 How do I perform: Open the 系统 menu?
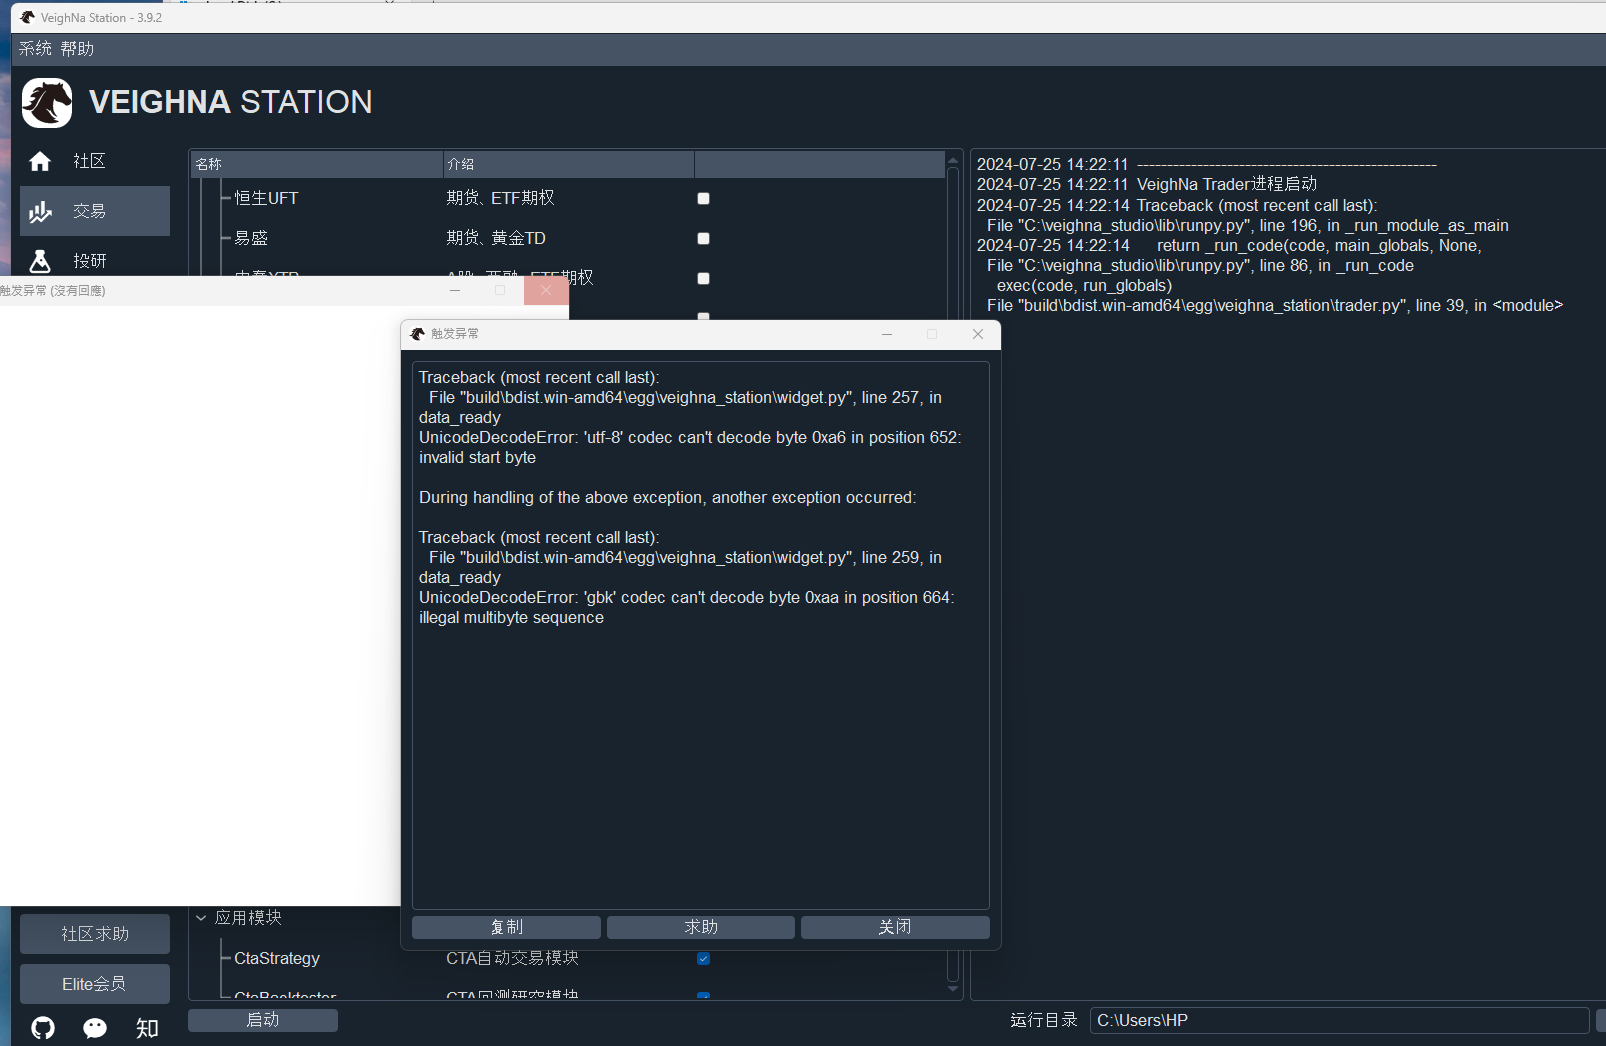[35, 48]
